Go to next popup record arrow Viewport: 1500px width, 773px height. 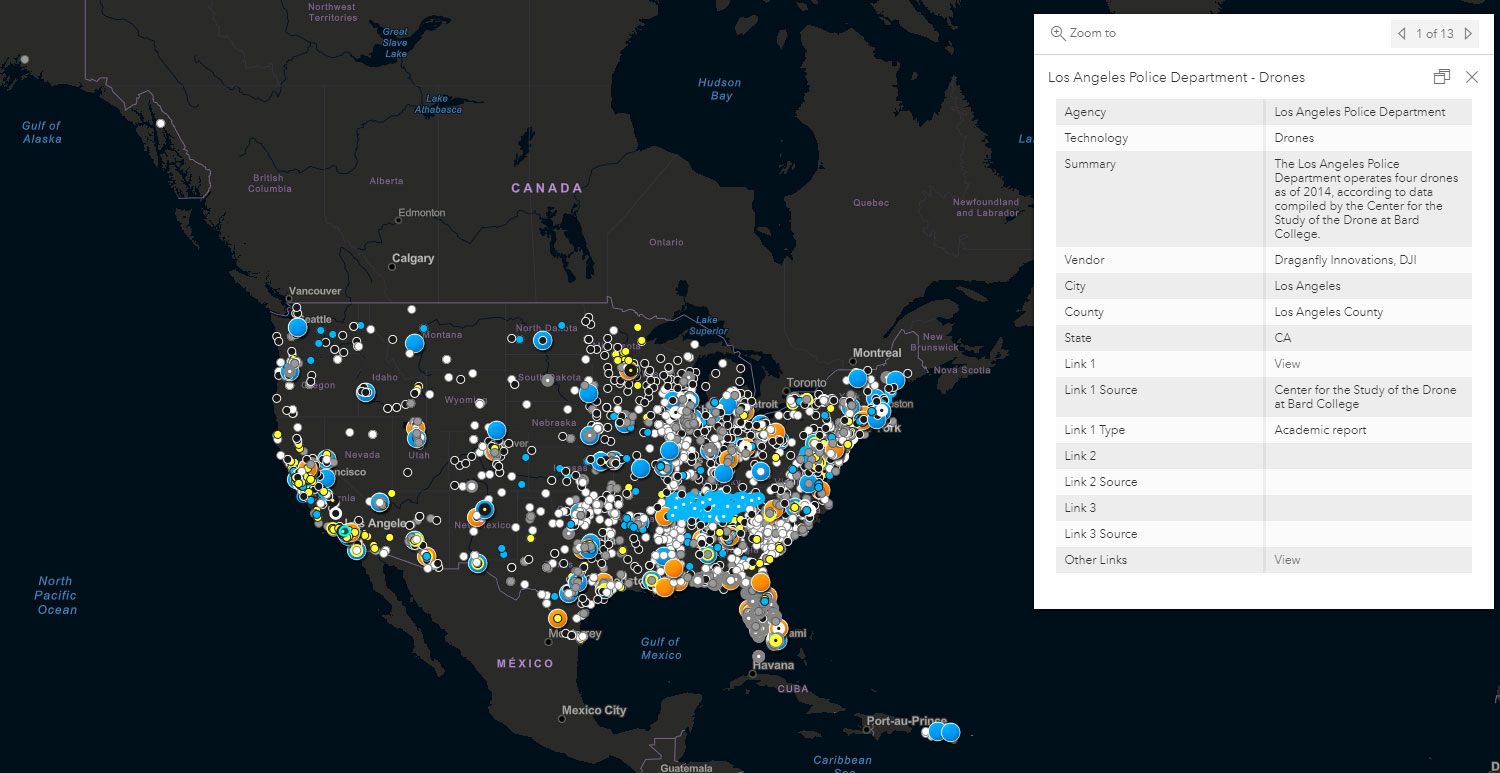[x=1468, y=34]
